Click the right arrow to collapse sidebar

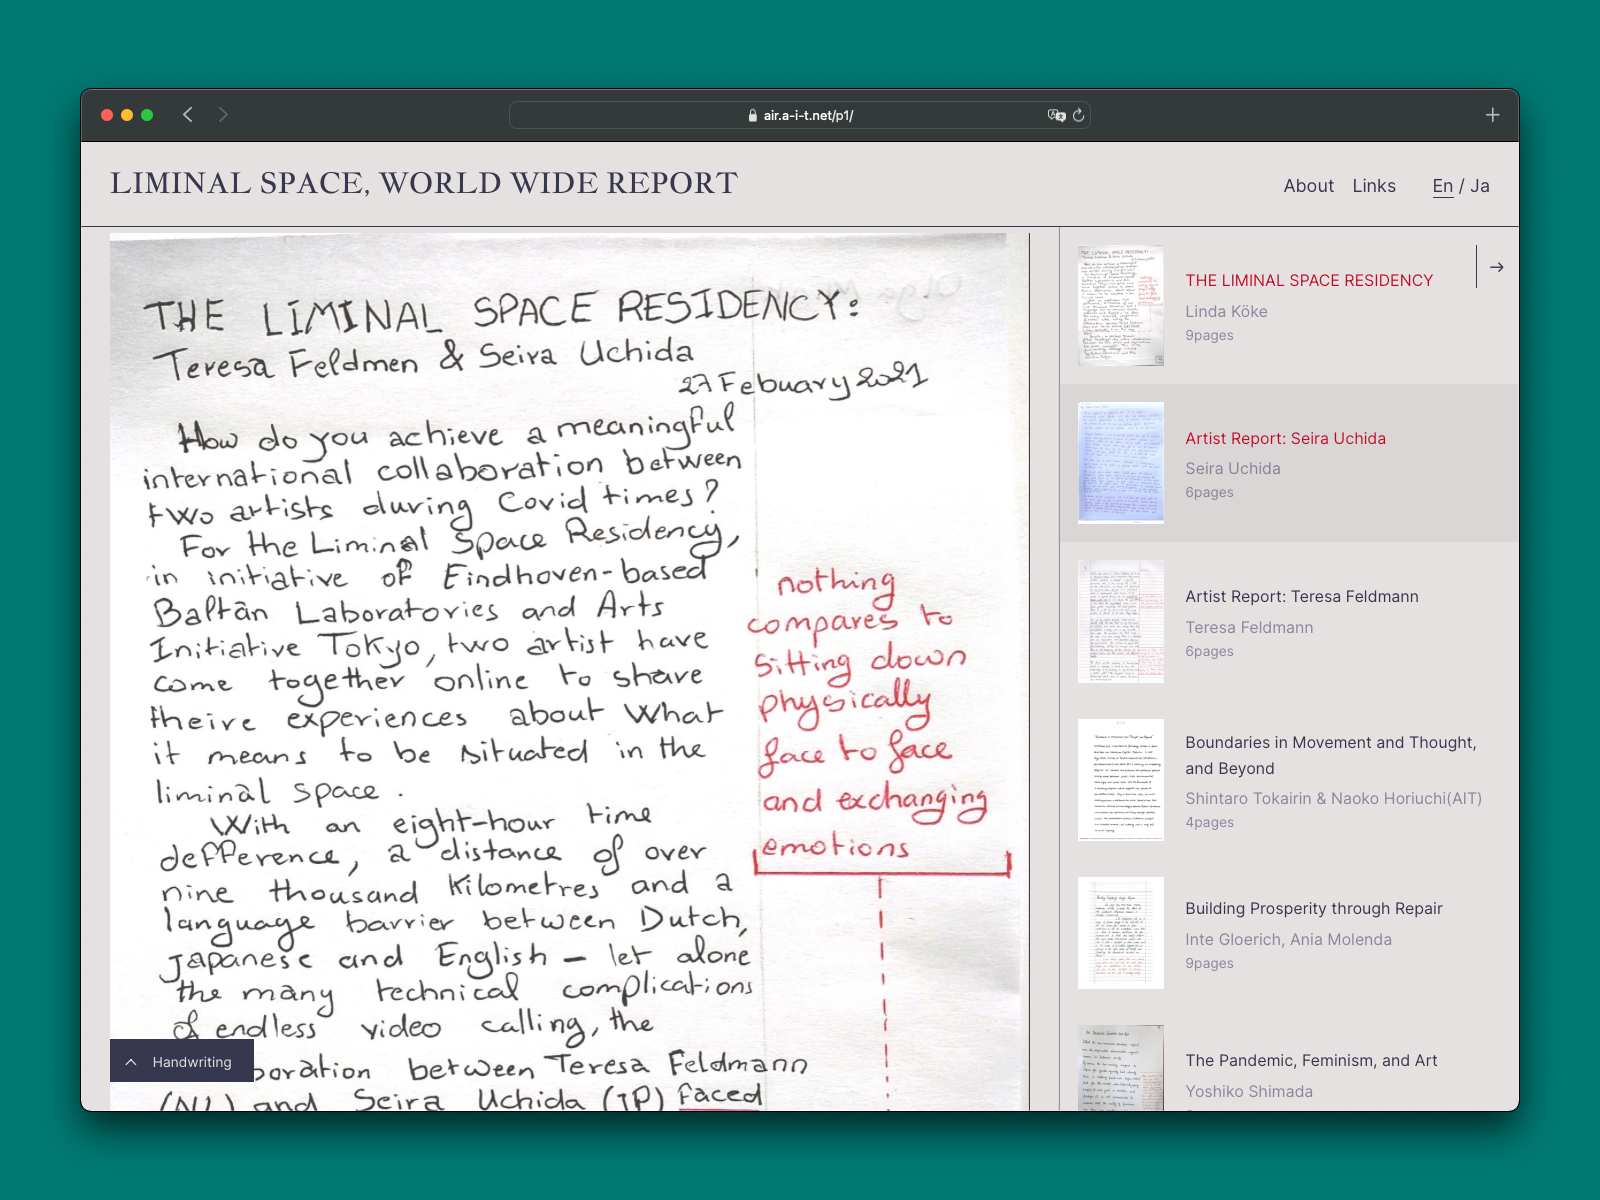pos(1496,267)
